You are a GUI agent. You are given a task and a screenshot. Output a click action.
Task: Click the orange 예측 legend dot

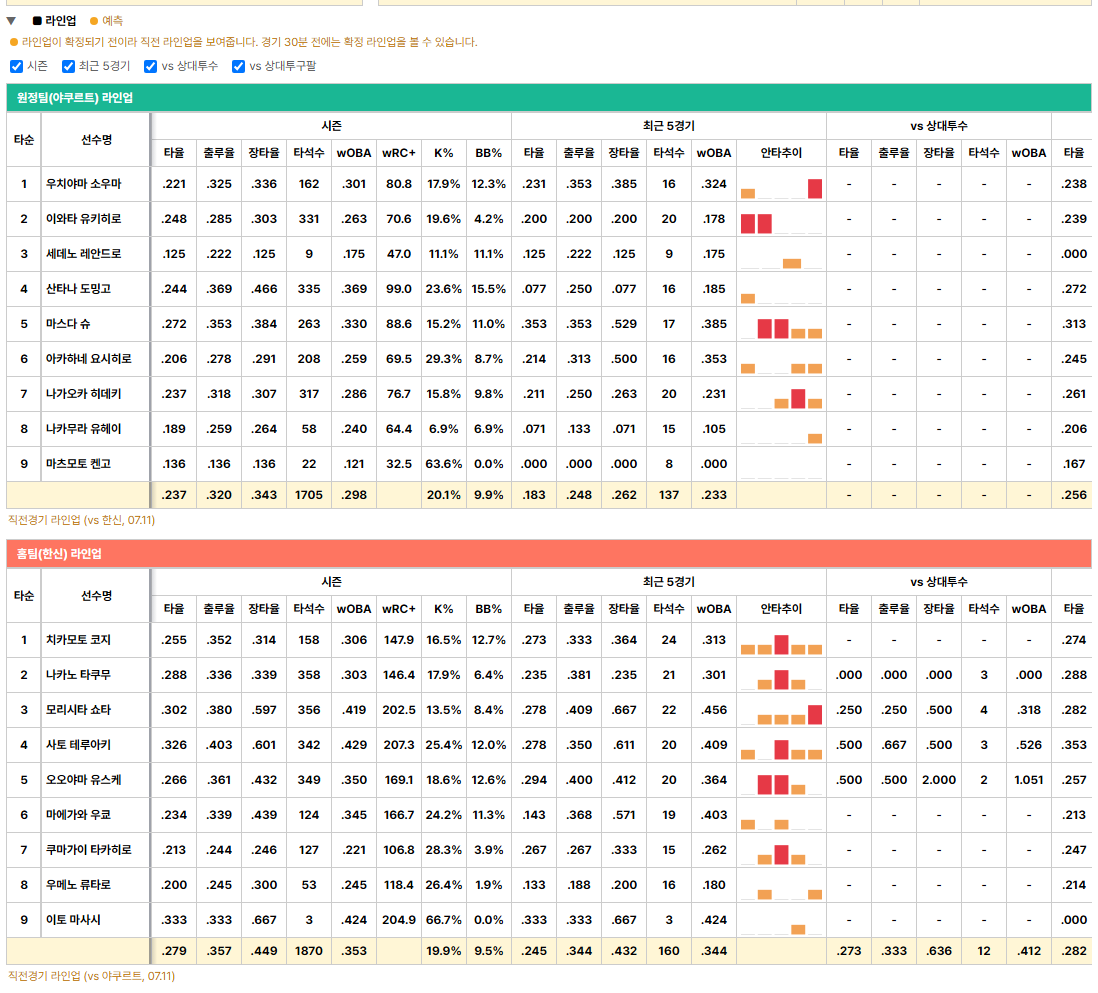94,21
